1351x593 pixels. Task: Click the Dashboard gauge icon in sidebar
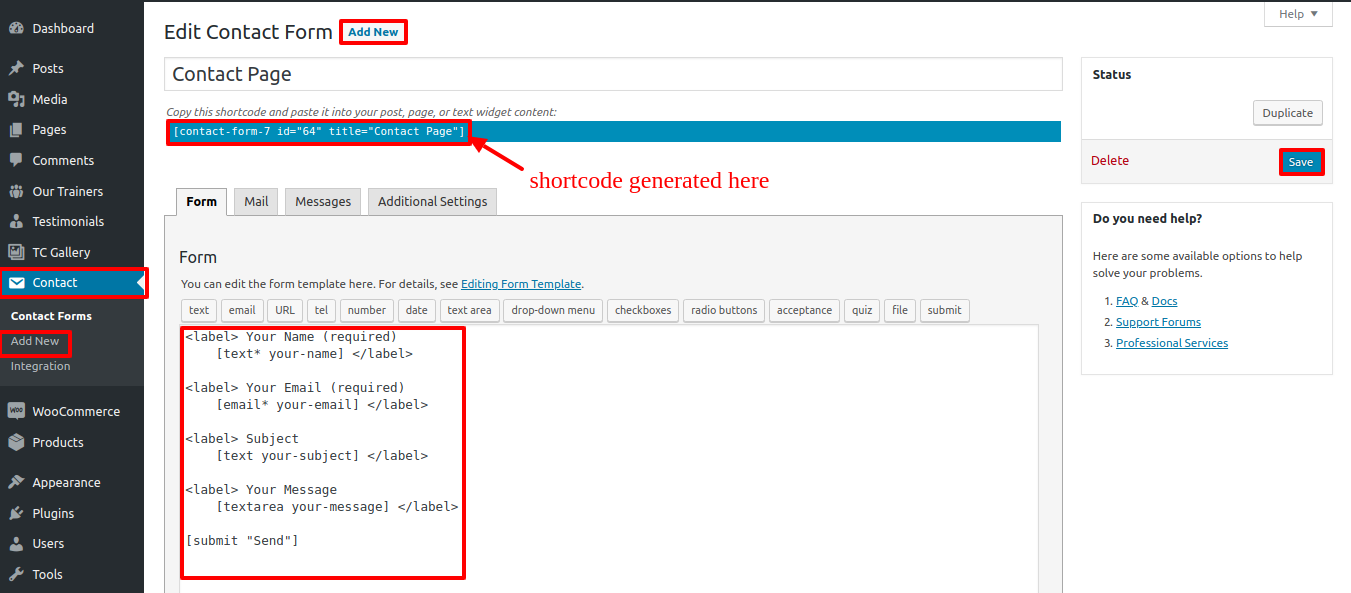tap(16, 29)
